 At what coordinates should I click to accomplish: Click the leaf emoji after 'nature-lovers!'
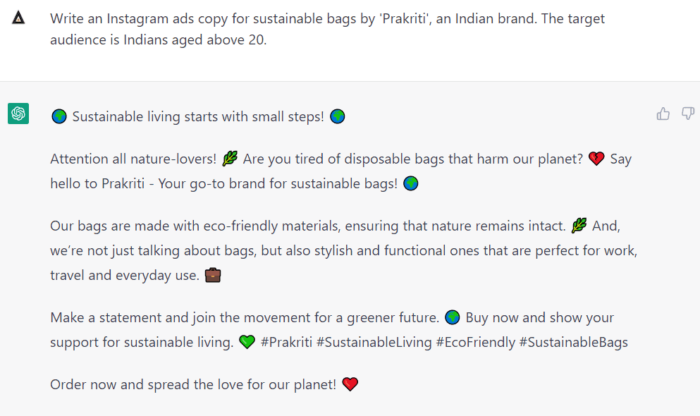click(229, 159)
